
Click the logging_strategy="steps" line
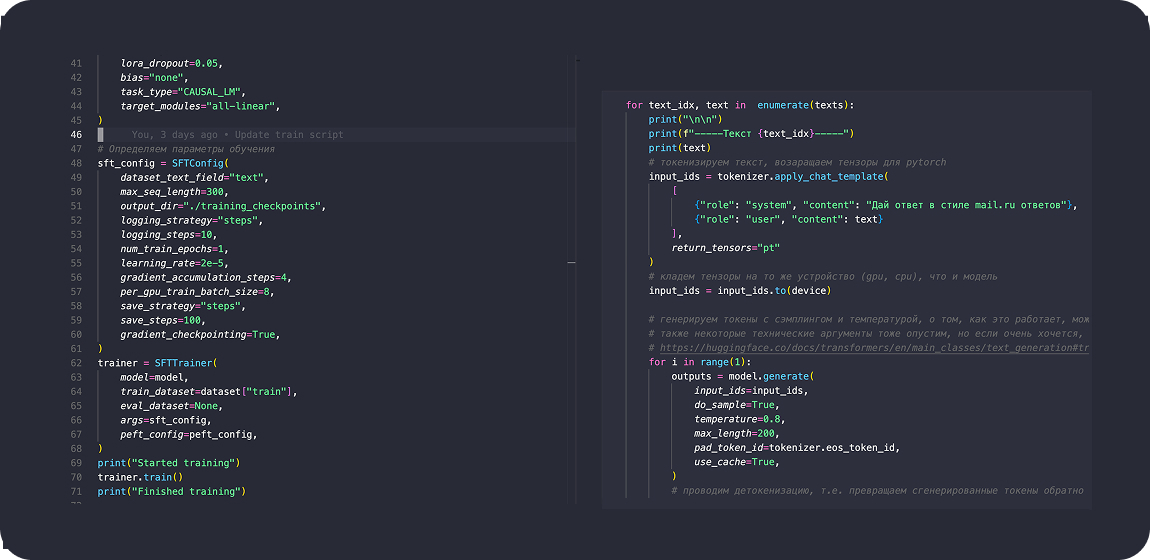(x=191, y=220)
